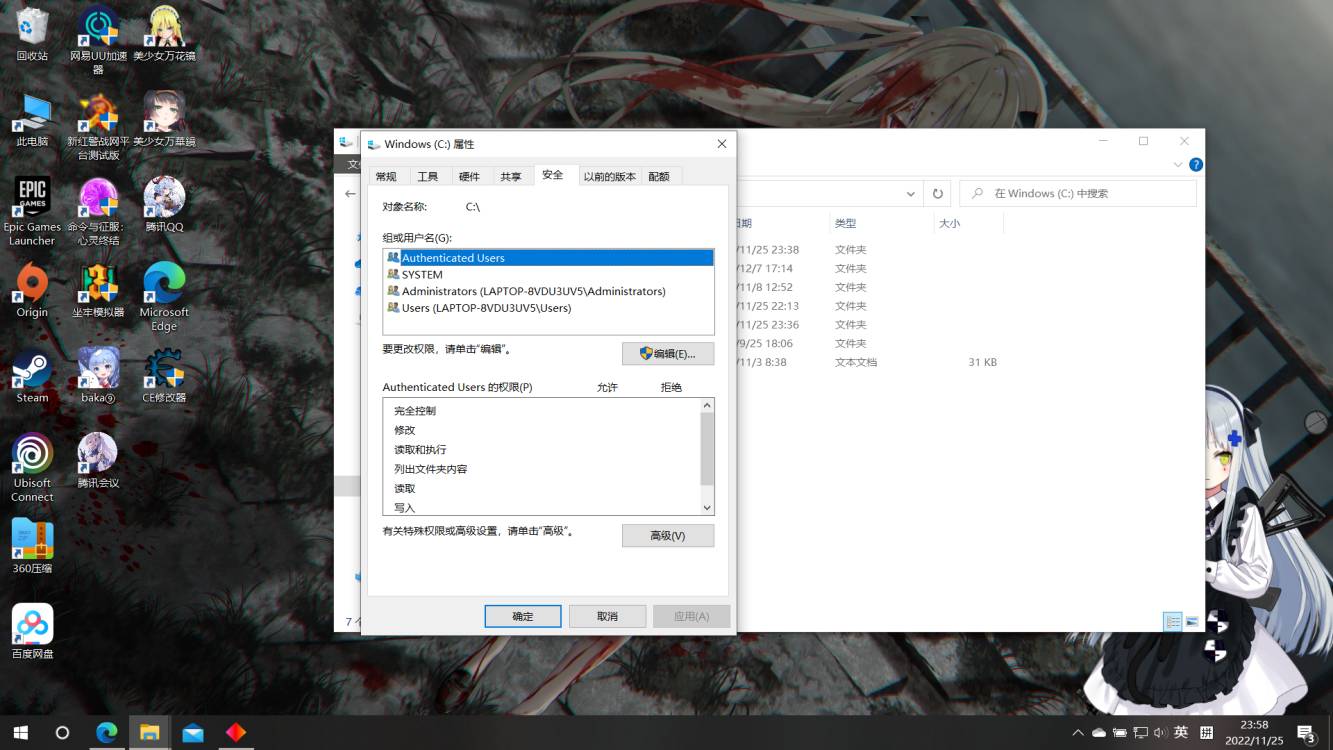Launch the 腾讯QQ desktop icon
This screenshot has width=1333, height=750.
click(164, 205)
